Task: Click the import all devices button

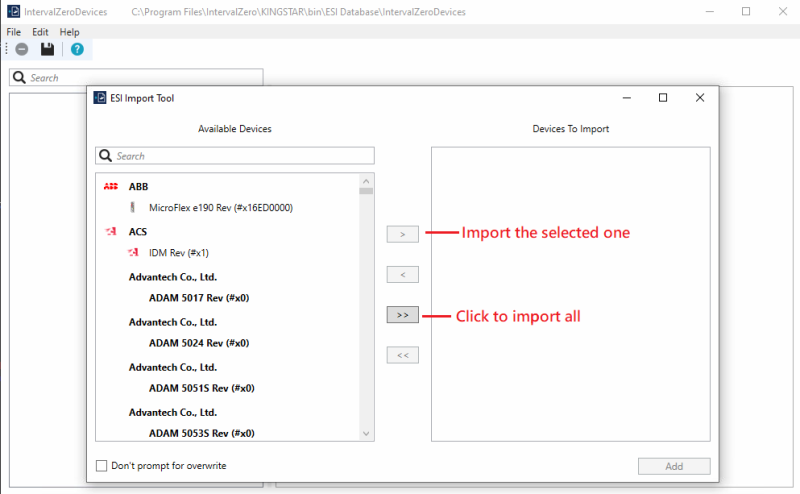Action: pos(402,314)
